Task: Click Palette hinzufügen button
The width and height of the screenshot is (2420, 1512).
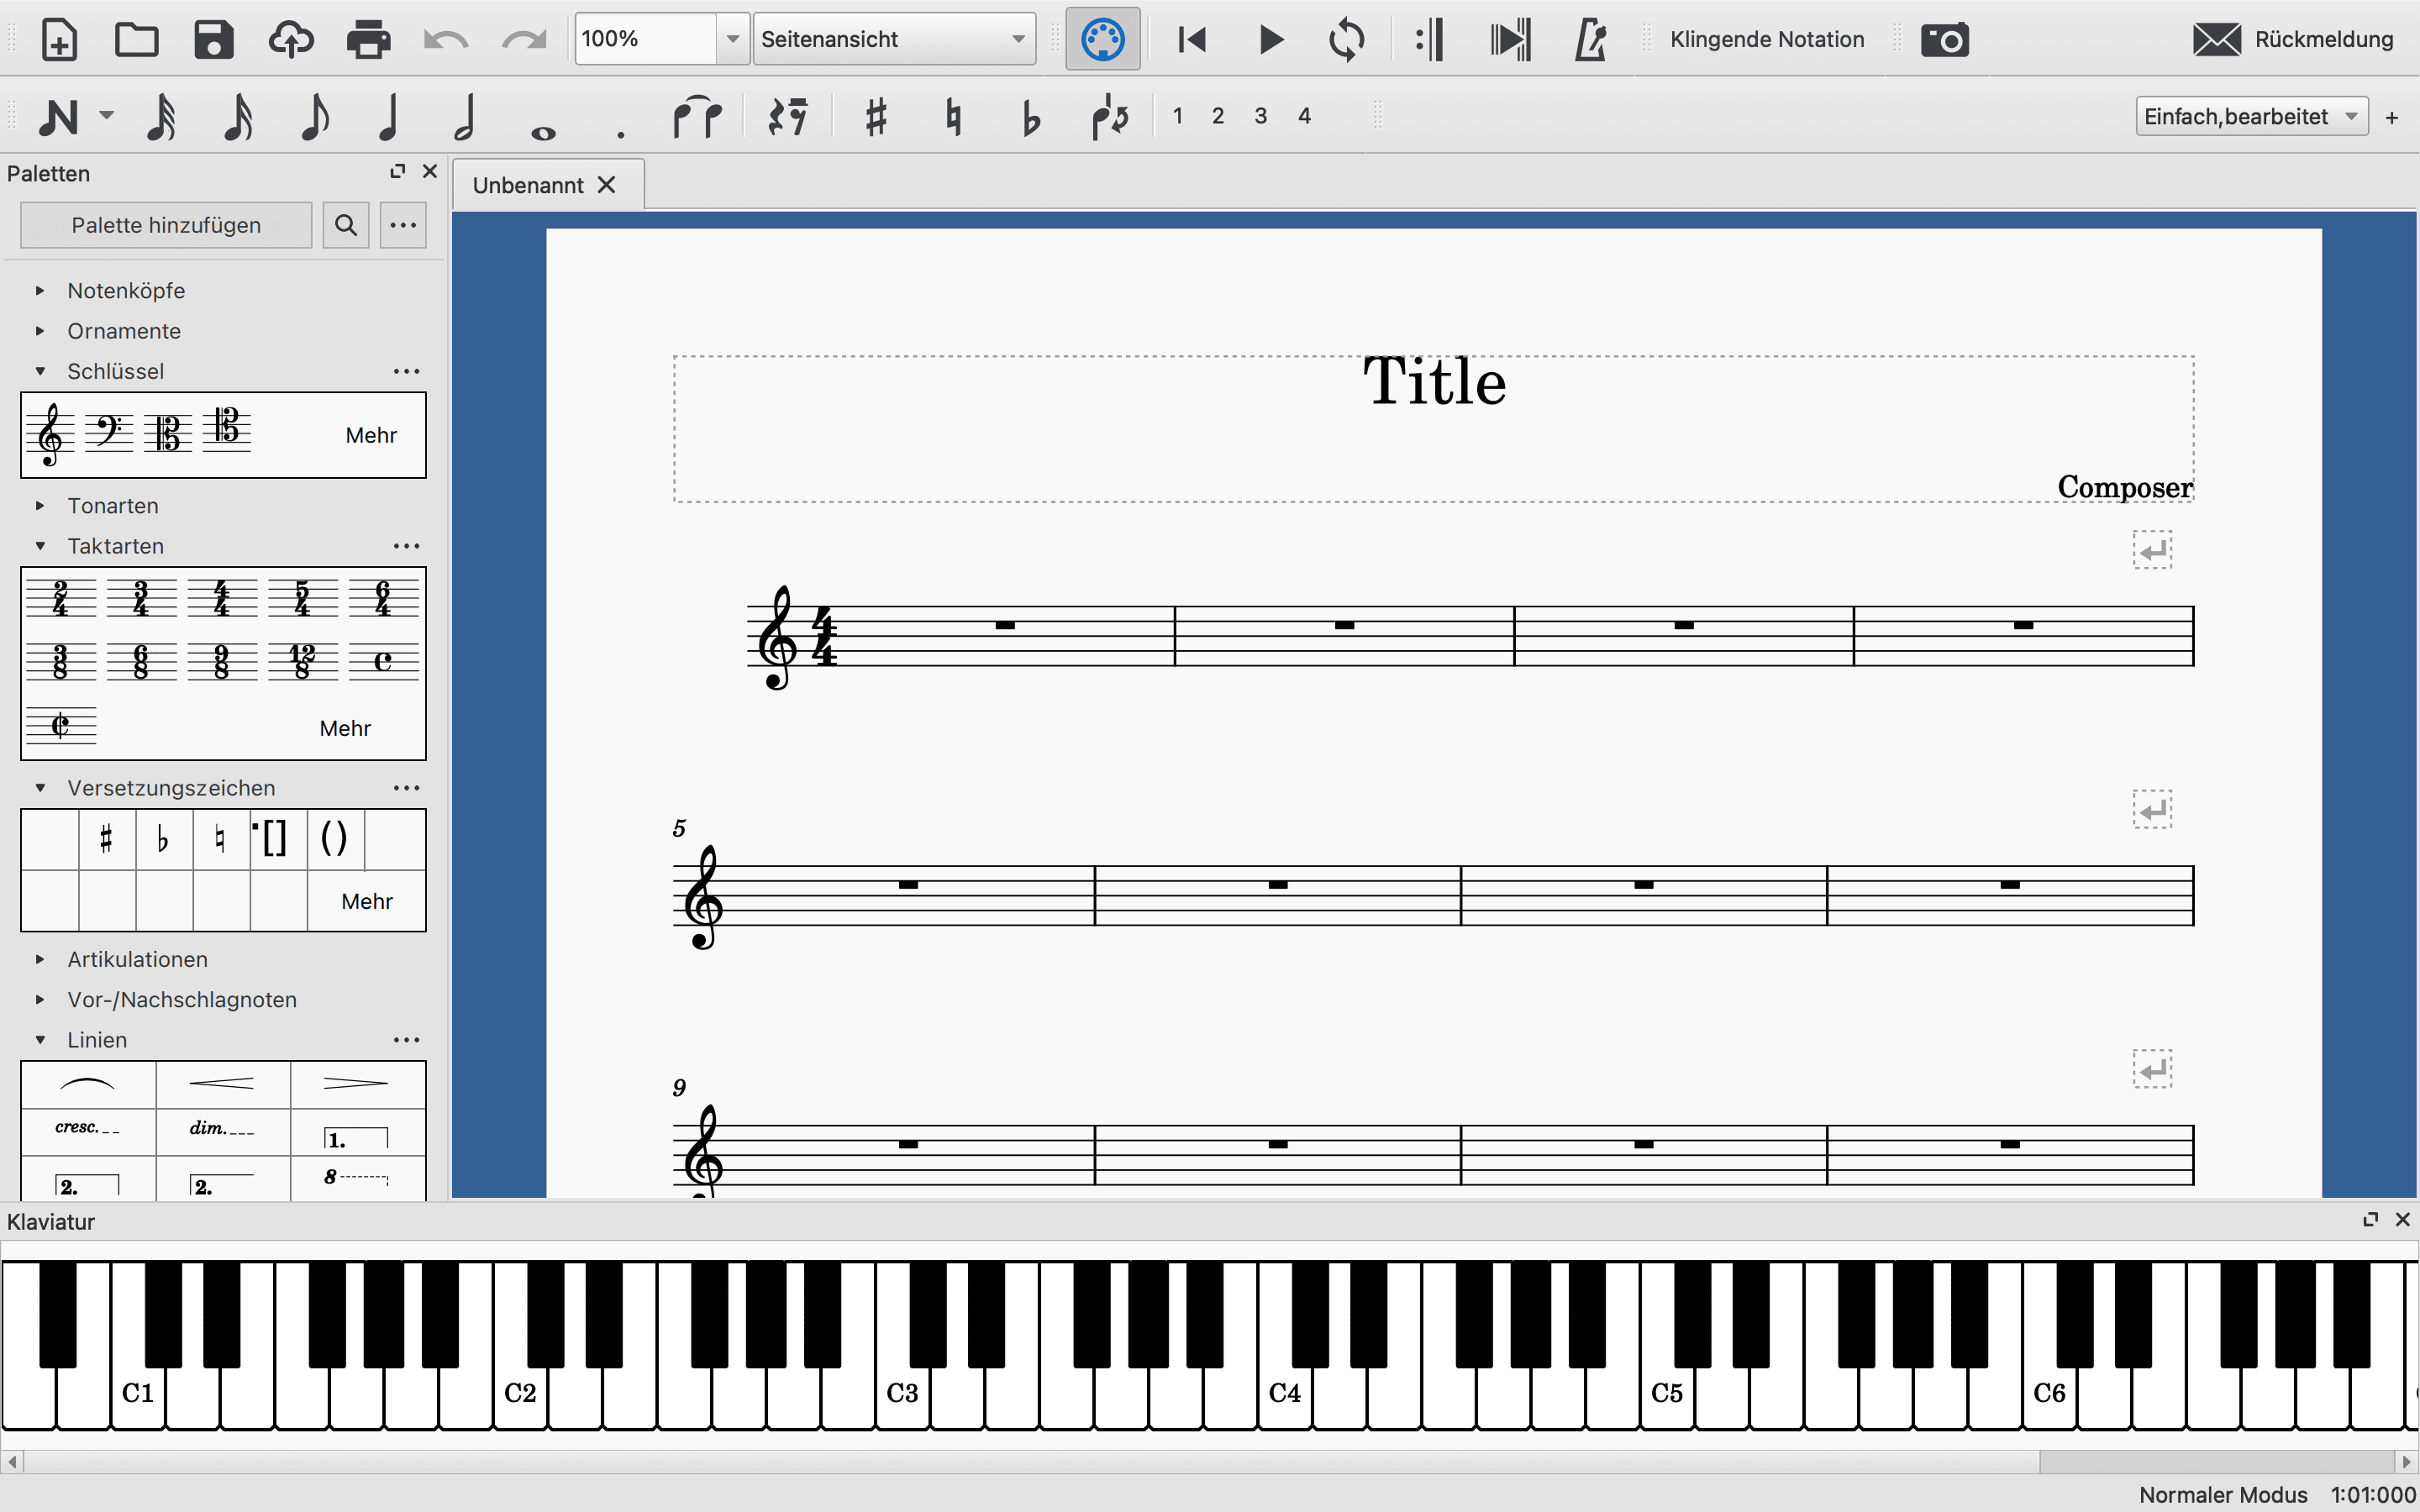Action: (x=166, y=225)
